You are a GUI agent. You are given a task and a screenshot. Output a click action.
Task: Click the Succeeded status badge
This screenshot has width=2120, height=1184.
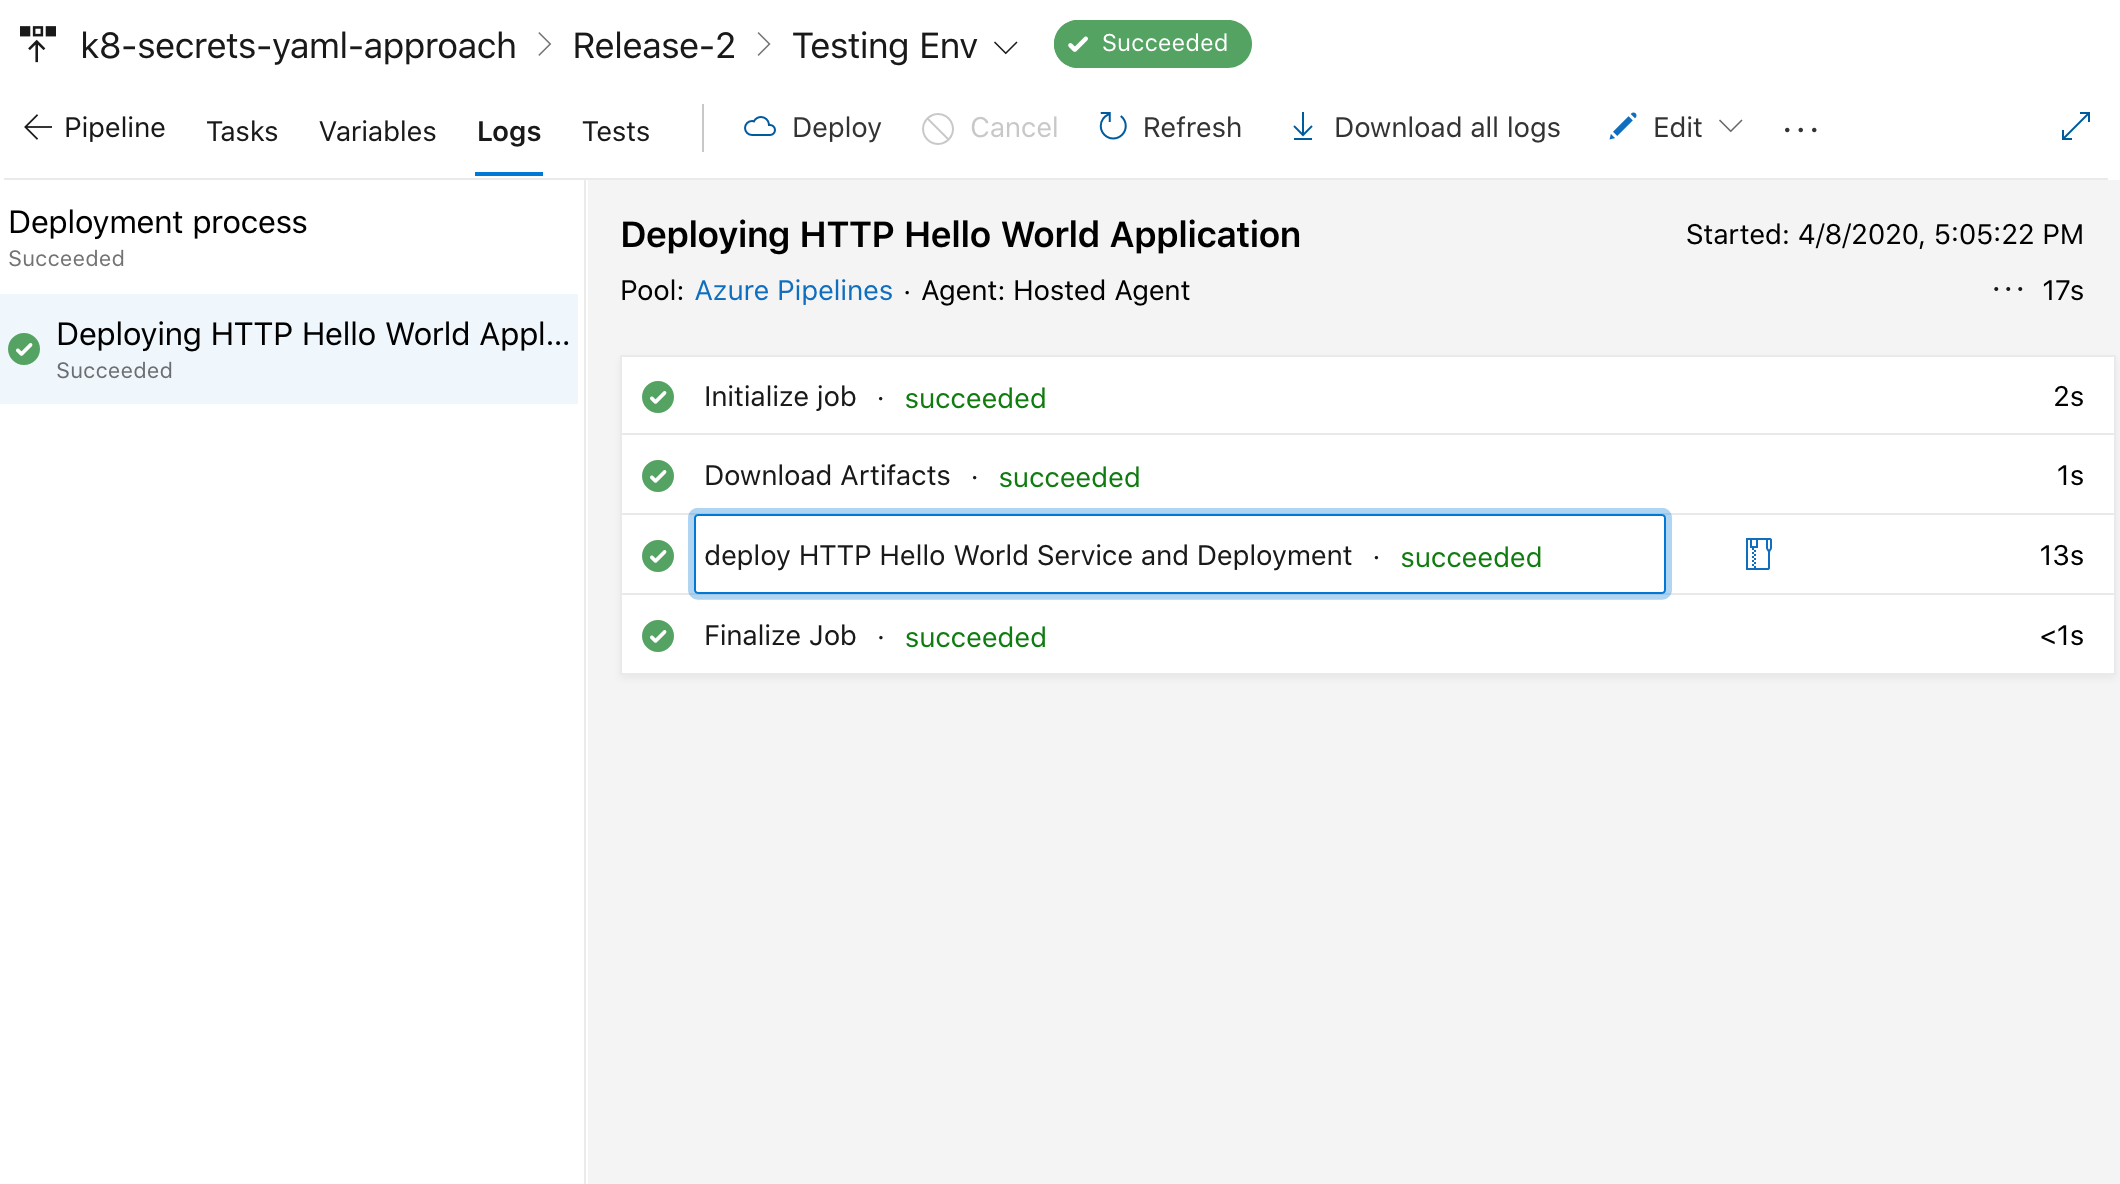1152,44
